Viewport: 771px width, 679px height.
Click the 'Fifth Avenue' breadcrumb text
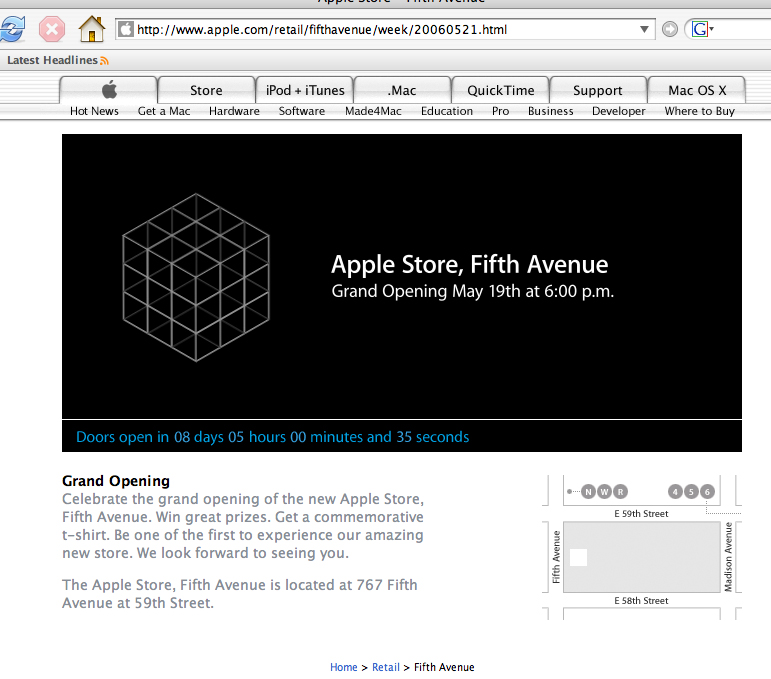[x=444, y=667]
